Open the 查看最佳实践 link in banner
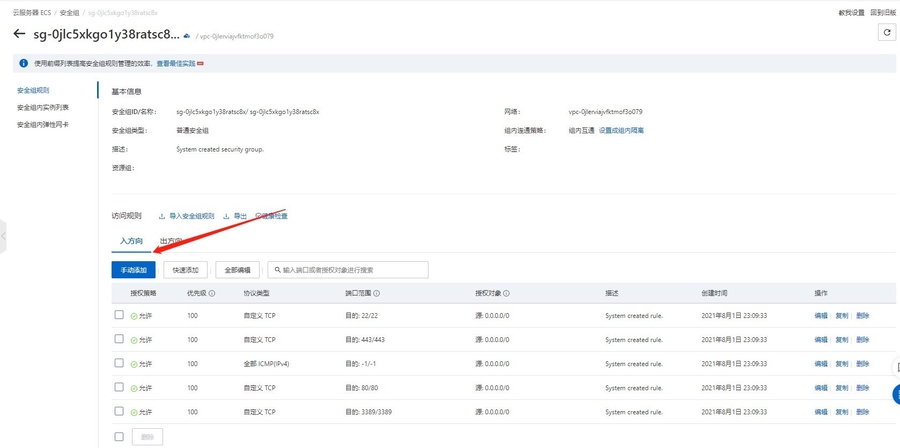The width and height of the screenshot is (900, 448). click(176, 63)
